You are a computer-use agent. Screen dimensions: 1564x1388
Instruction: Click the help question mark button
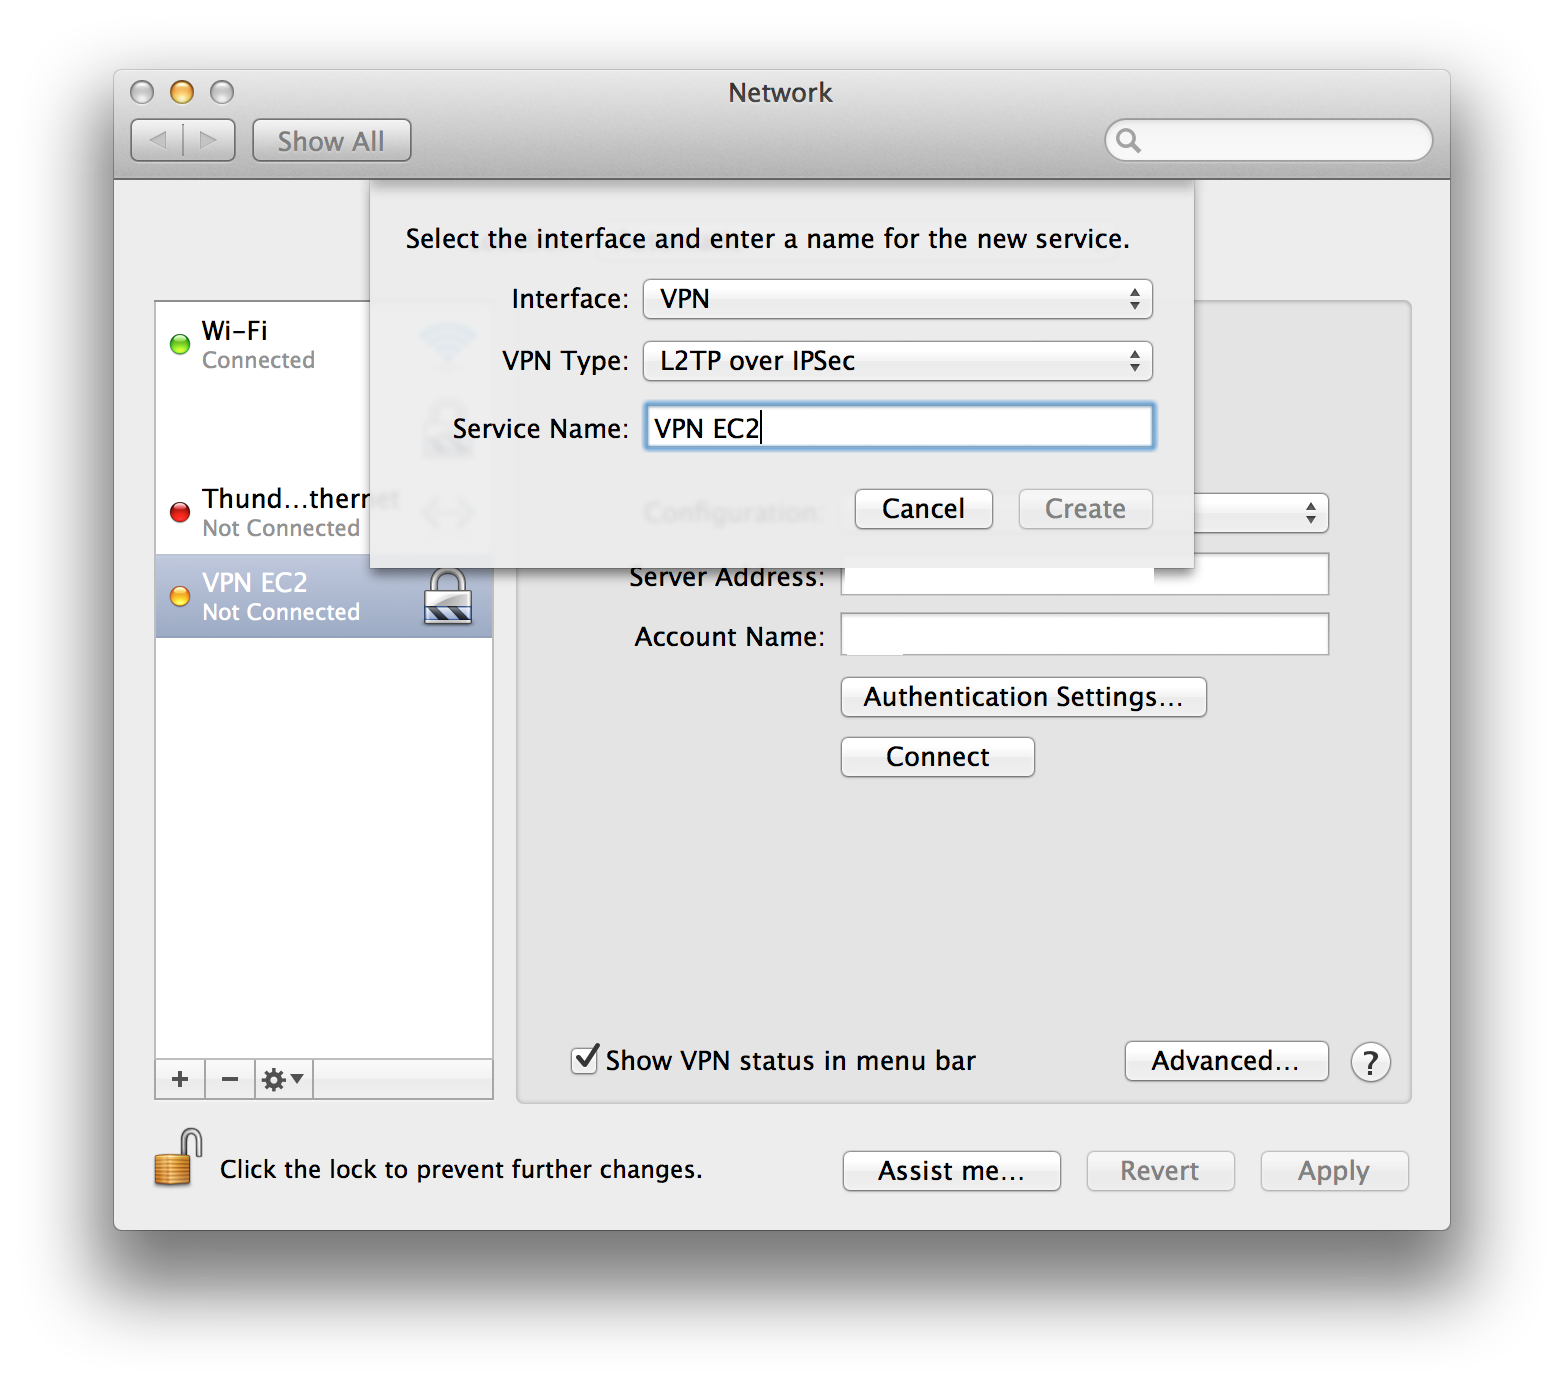(1370, 1062)
